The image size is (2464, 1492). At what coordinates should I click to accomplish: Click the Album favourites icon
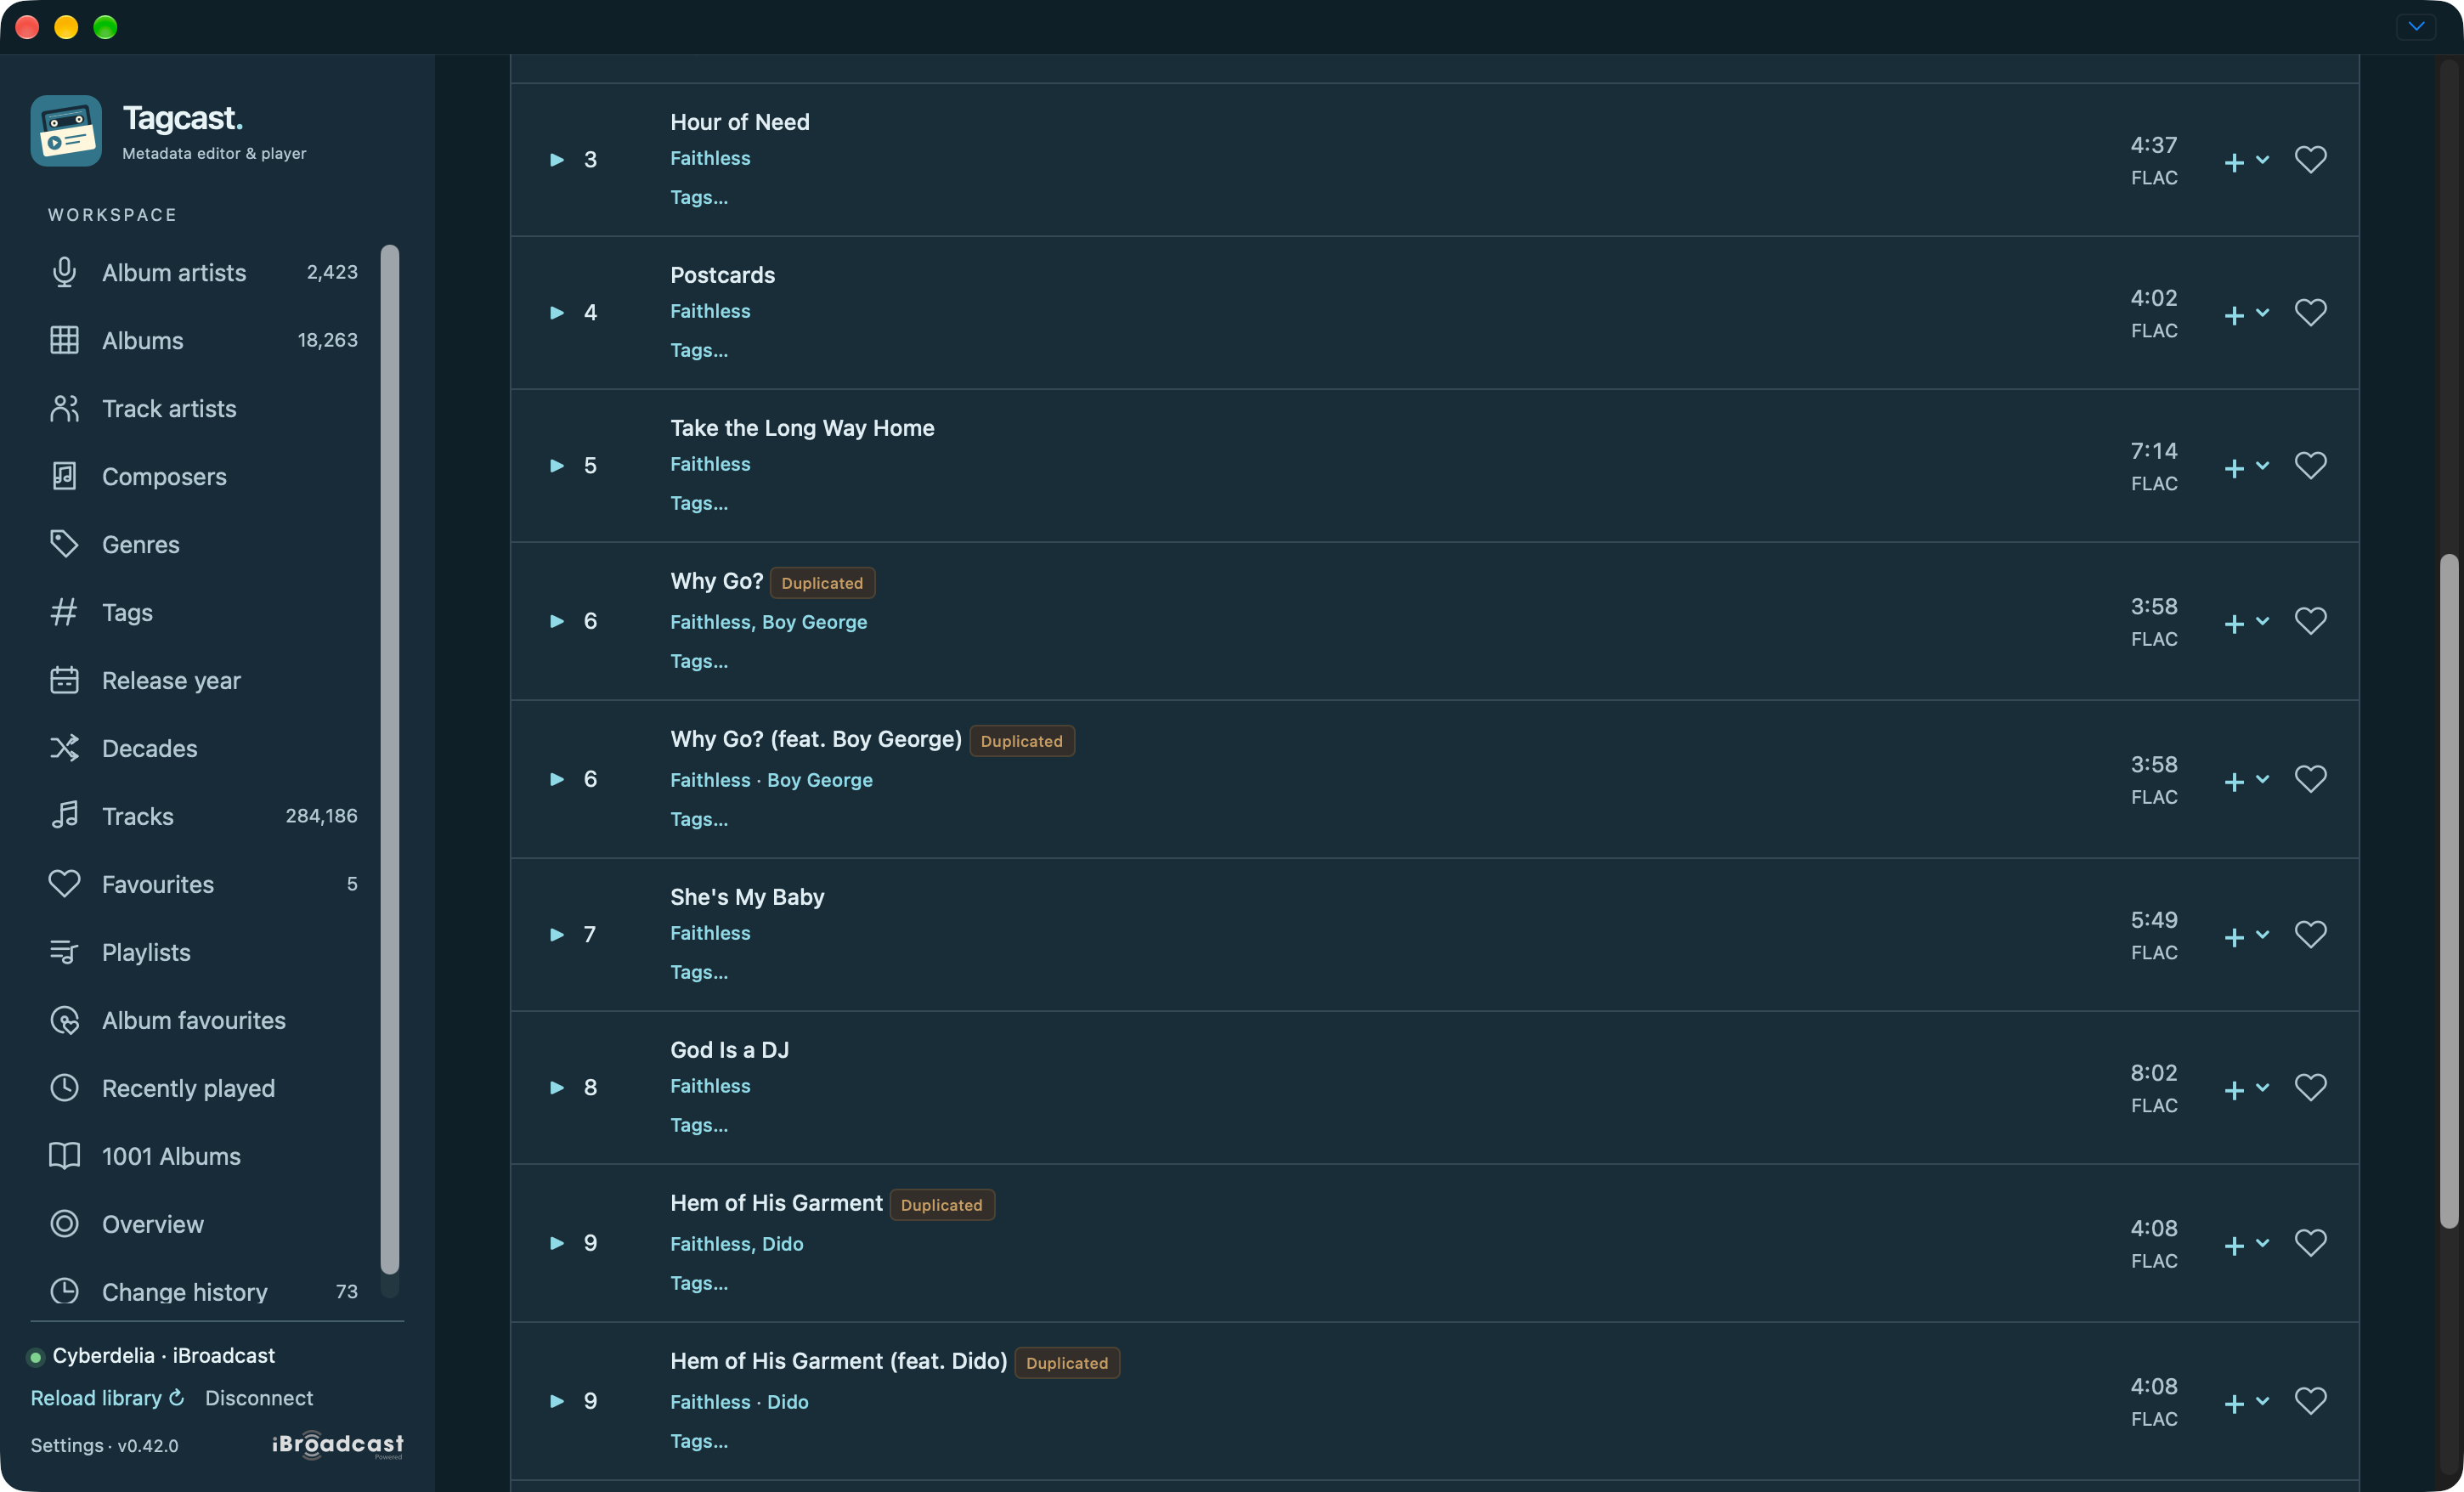[64, 1020]
